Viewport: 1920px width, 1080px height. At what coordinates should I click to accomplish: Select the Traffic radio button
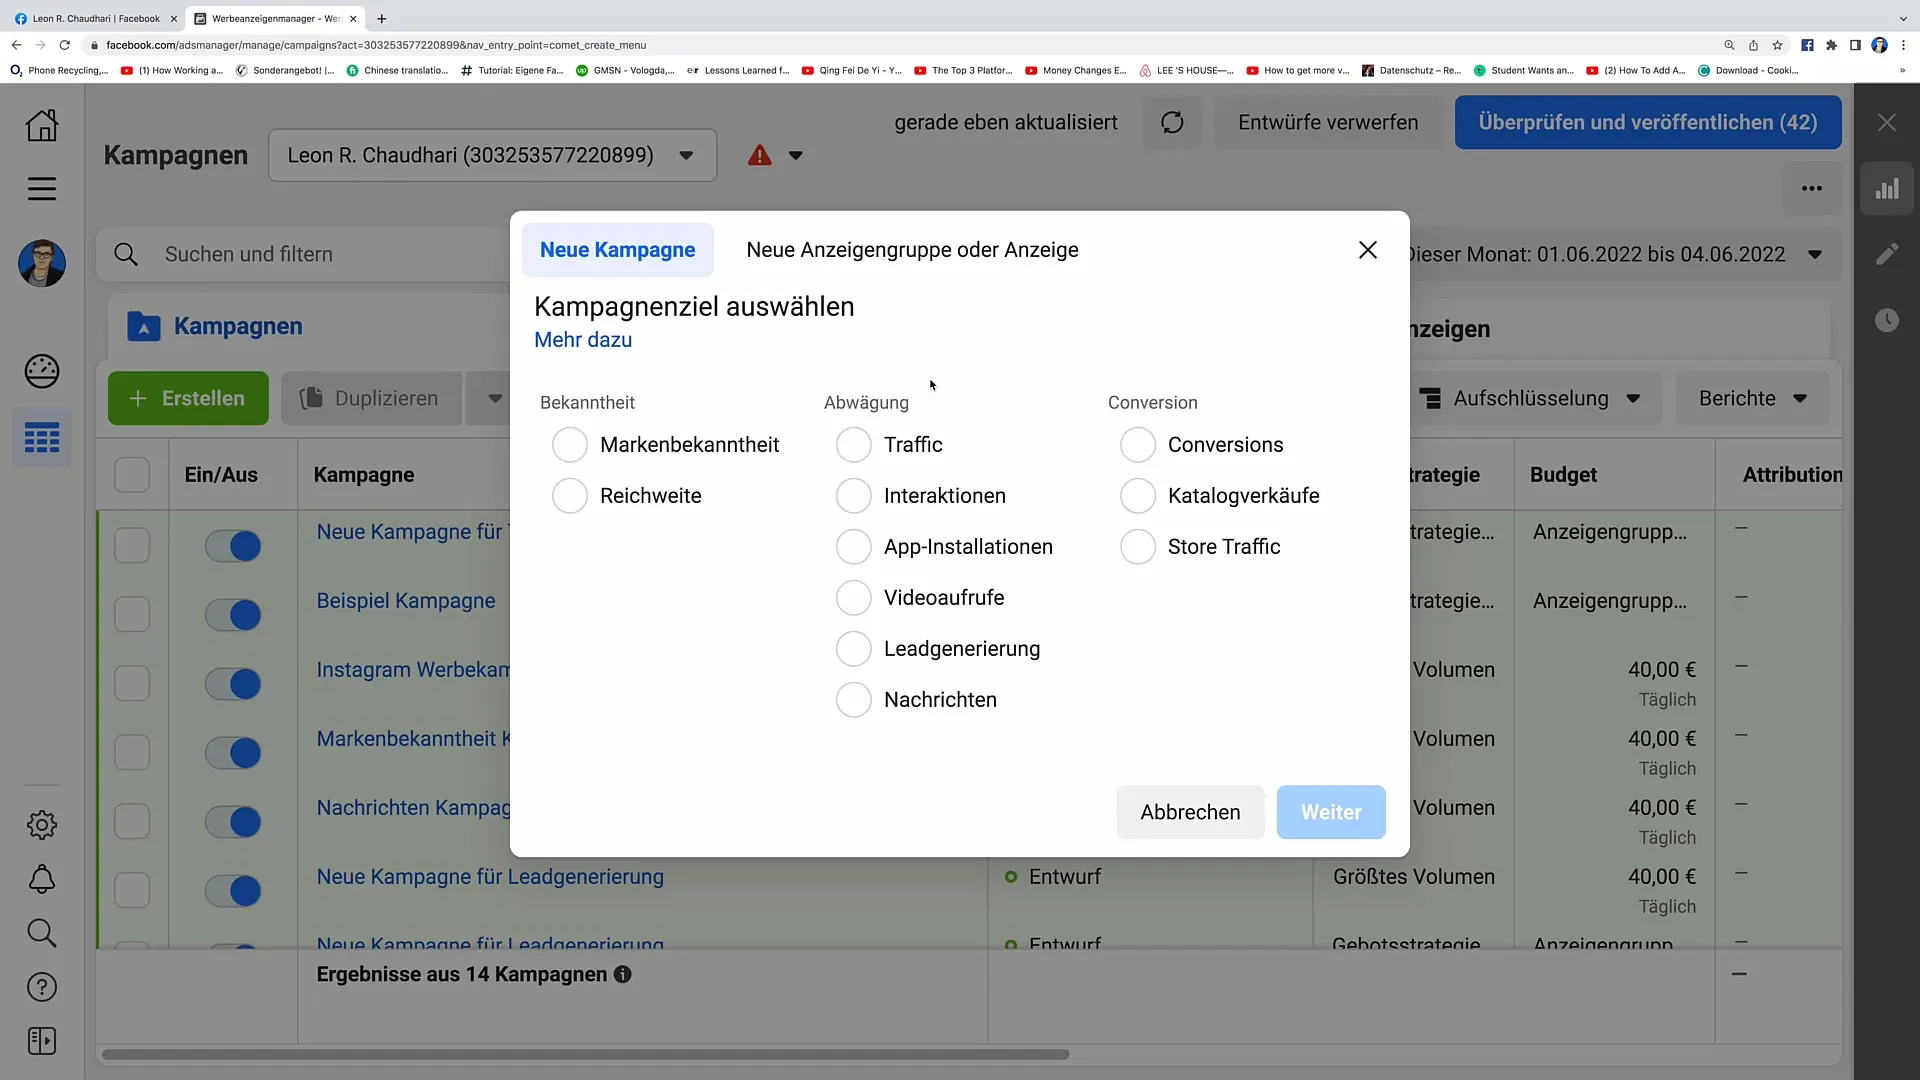(853, 444)
